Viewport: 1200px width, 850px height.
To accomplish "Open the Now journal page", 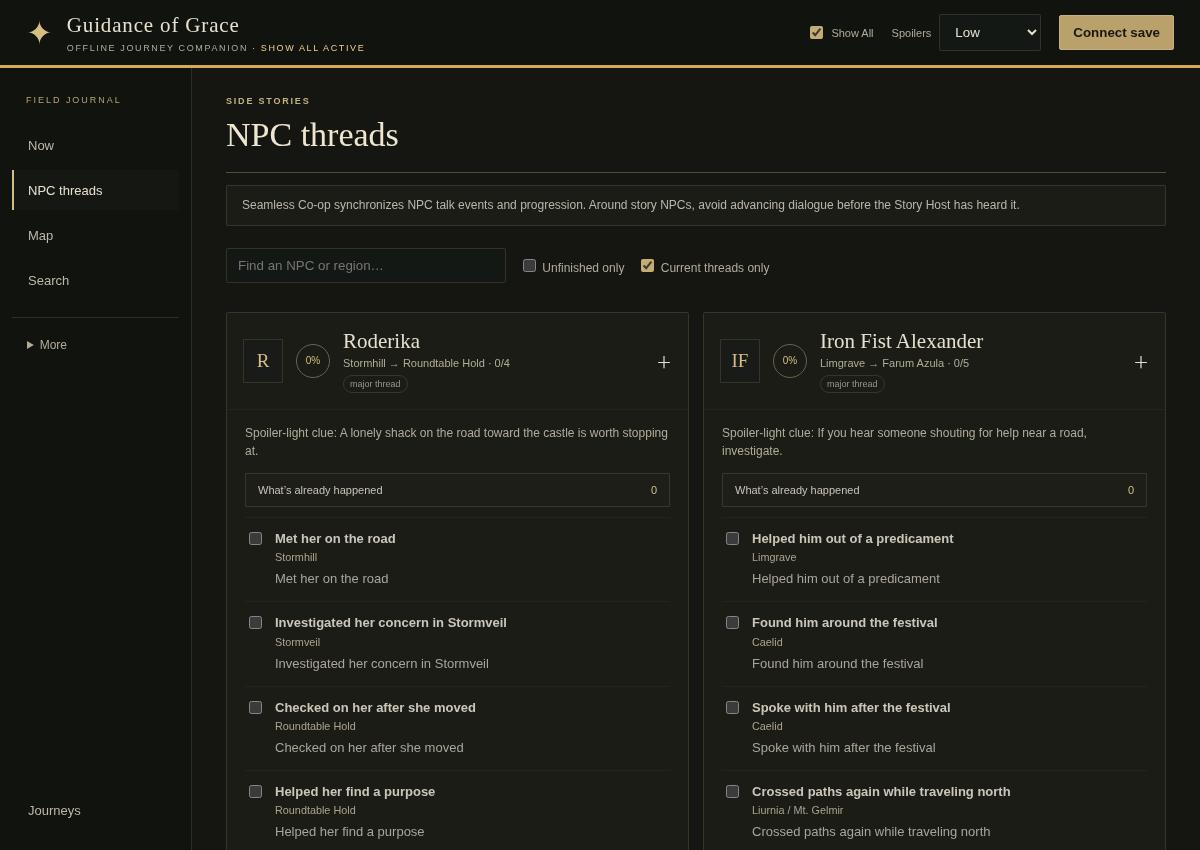I will (x=96, y=145).
